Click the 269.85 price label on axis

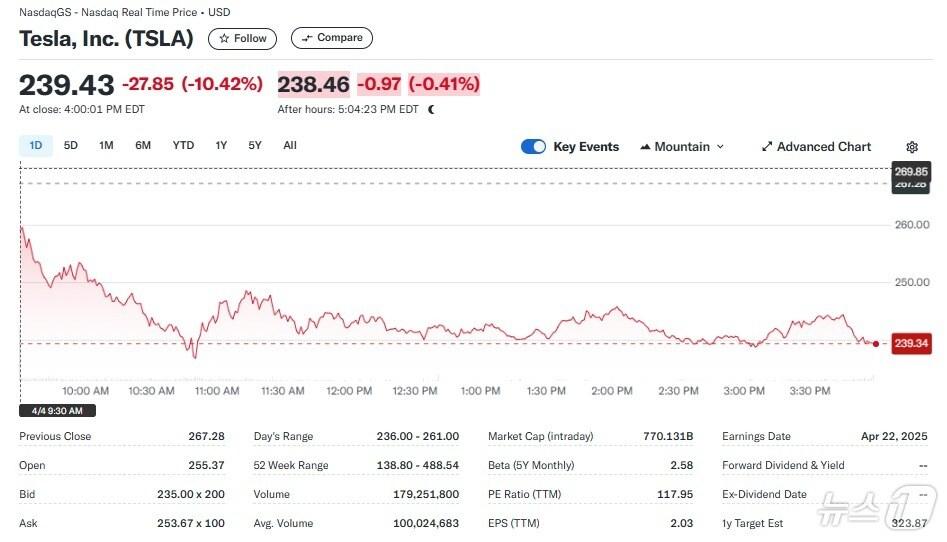[x=911, y=171]
